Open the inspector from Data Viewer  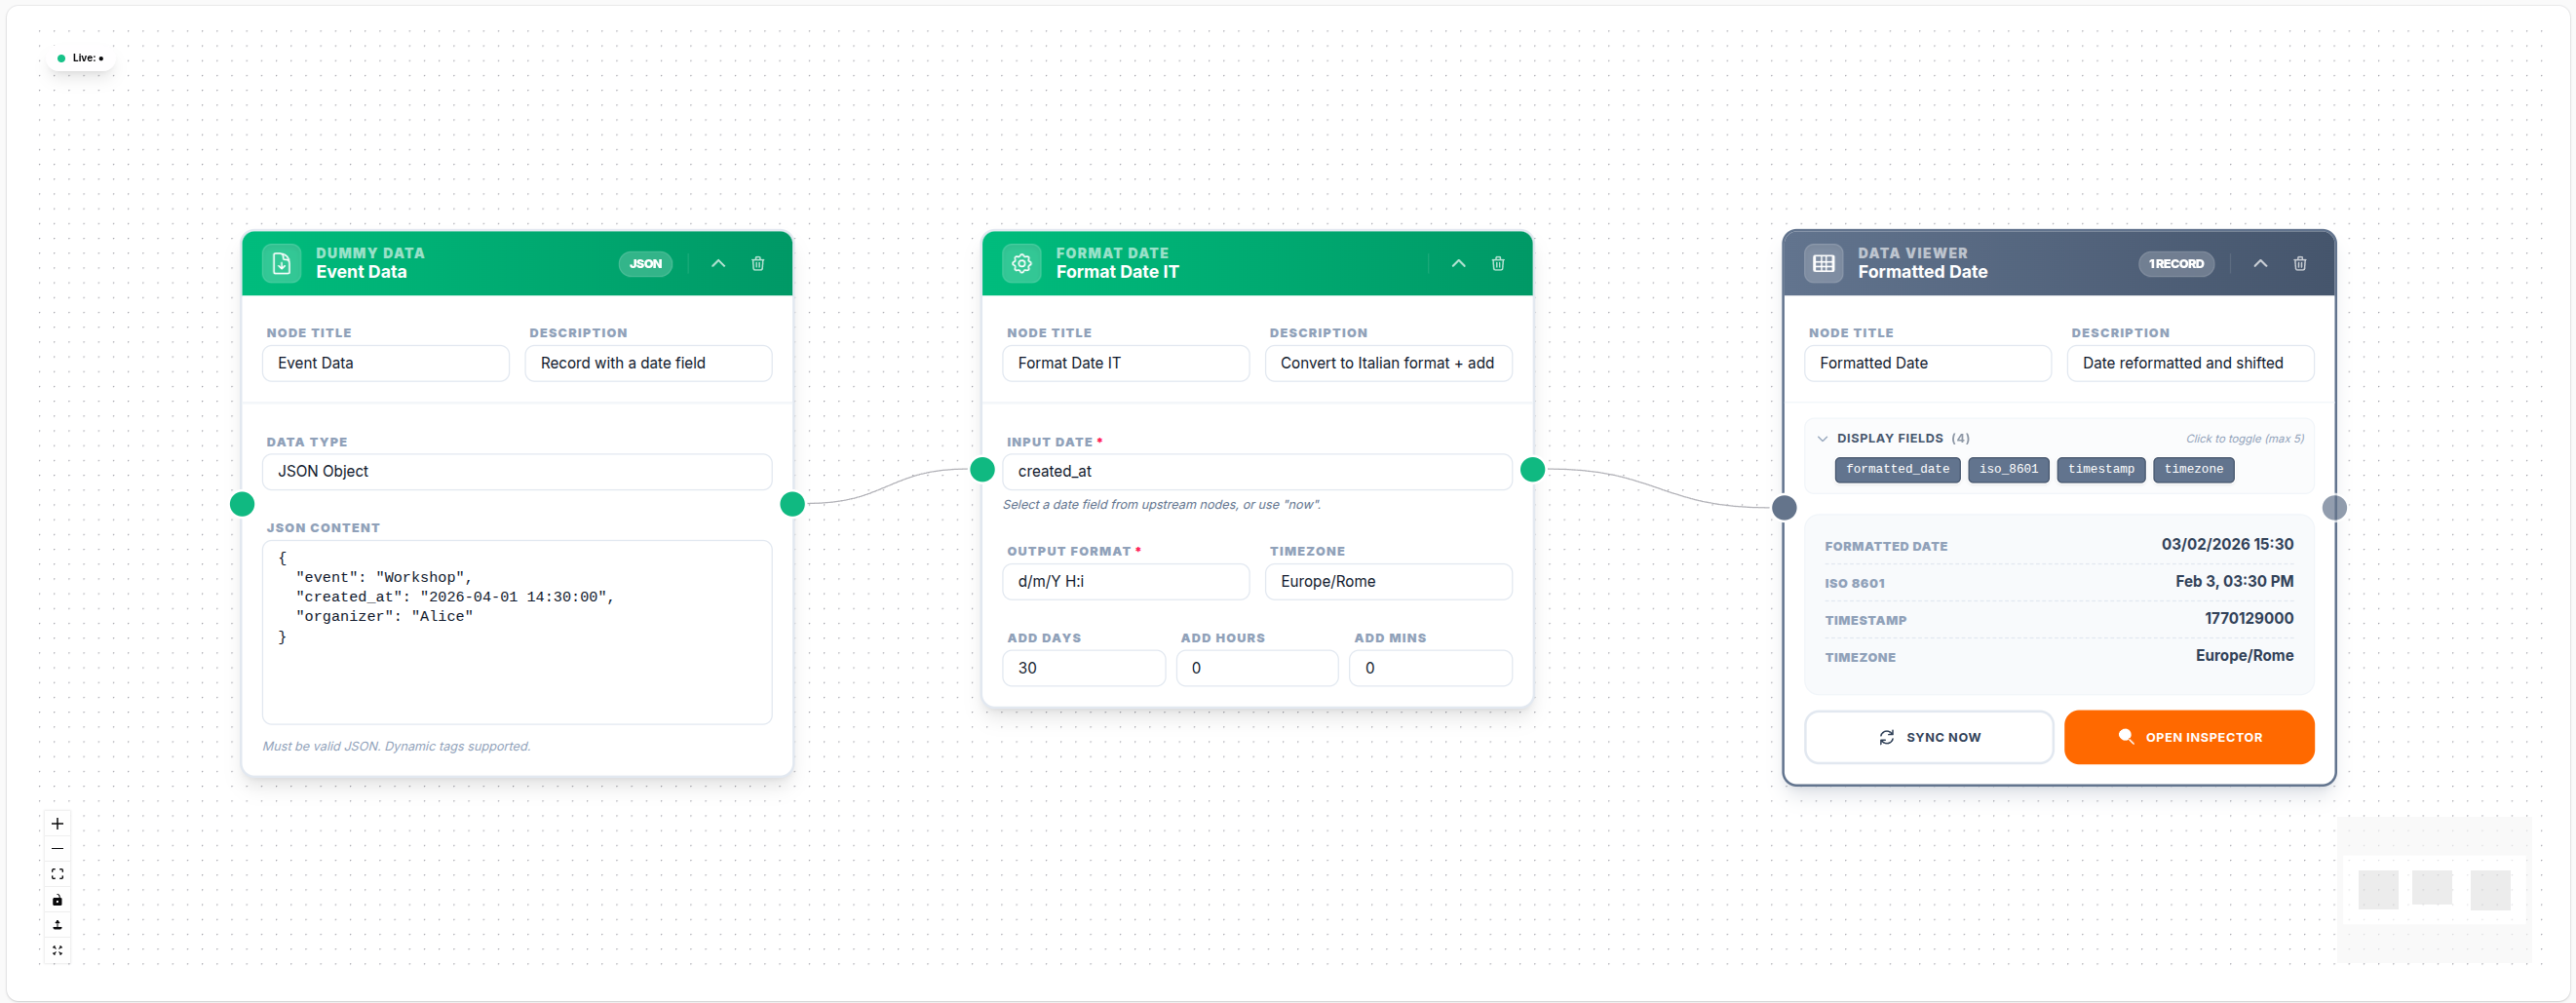[x=2190, y=737]
